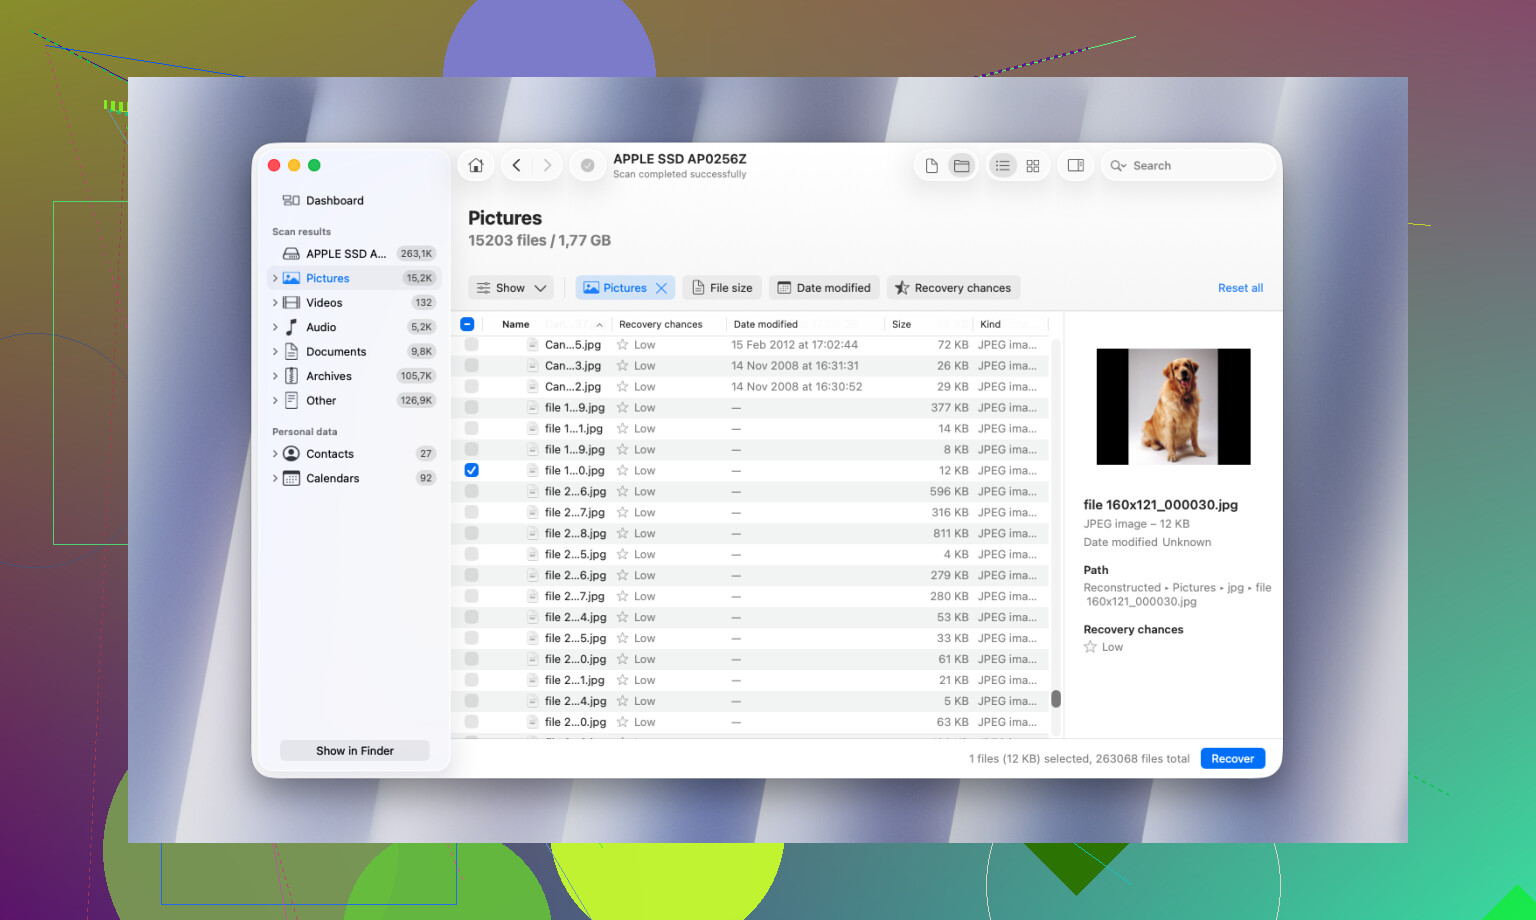Open Videos category in sidebar
Viewport: 1536px width, 920px height.
[x=355, y=302]
